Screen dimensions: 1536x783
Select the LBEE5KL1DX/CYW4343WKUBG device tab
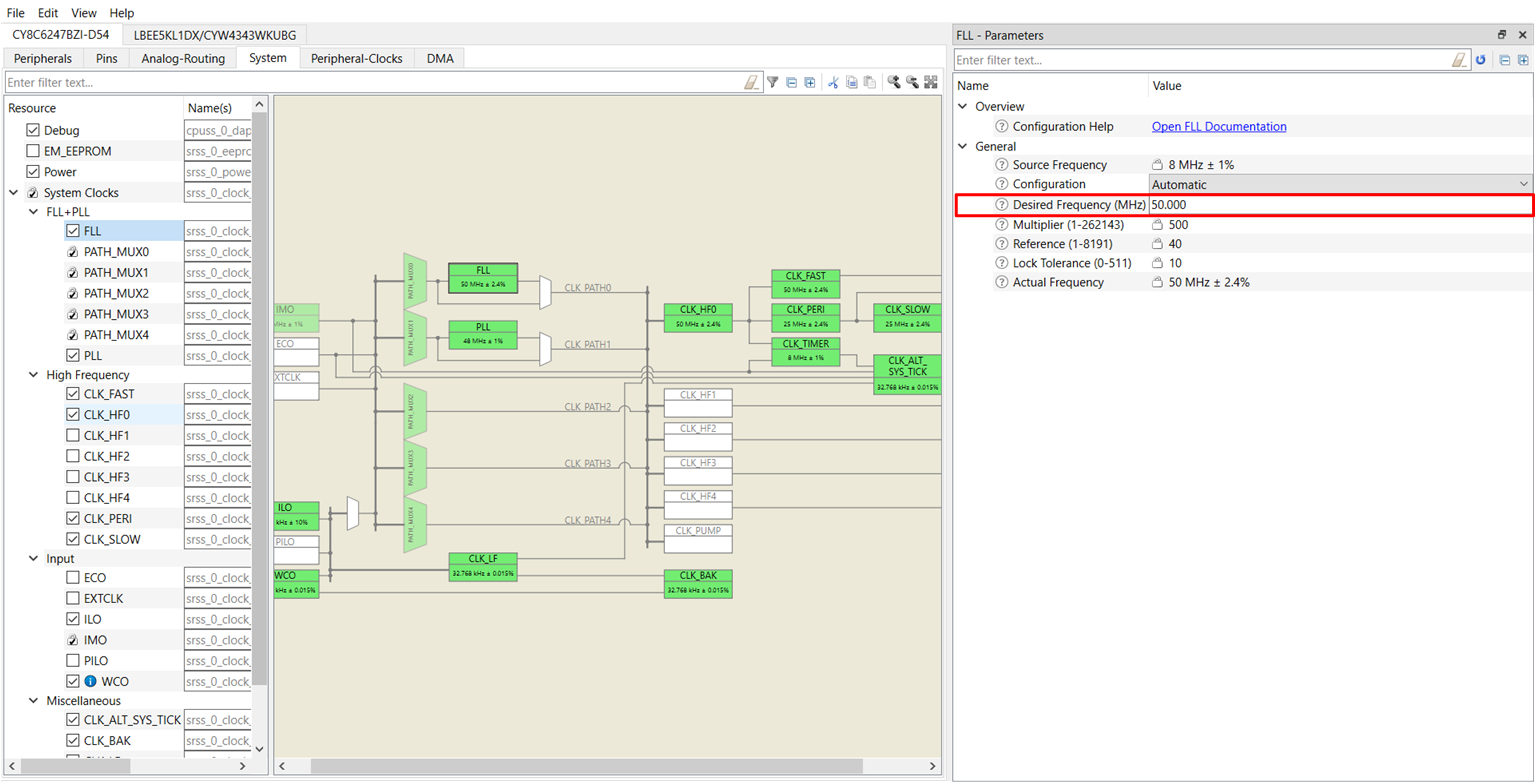coord(215,35)
